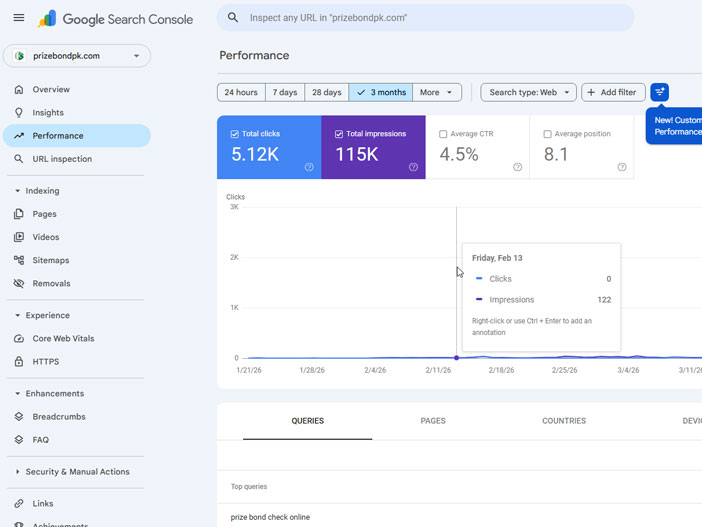Click the Overview home icon
702x527 pixels.
19,90
